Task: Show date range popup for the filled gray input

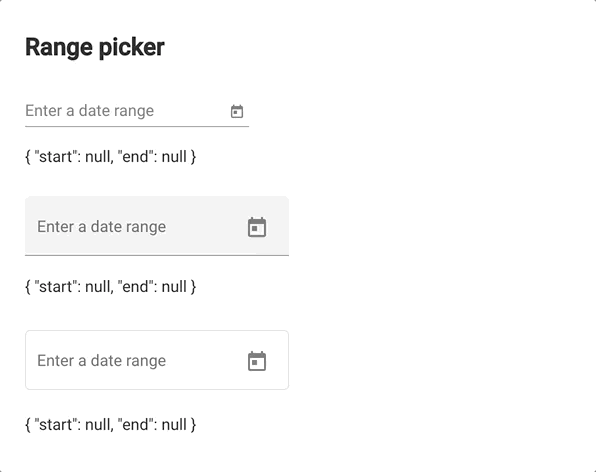Action: point(257,227)
